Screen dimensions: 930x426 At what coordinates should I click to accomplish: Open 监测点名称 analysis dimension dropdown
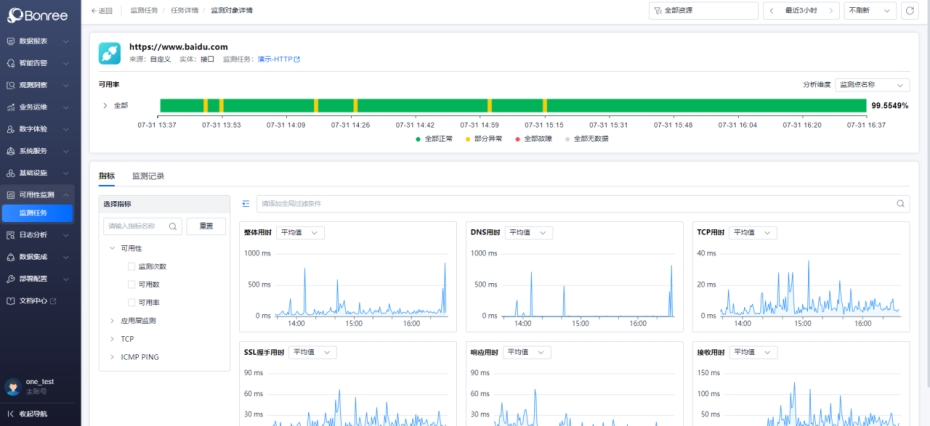872,85
